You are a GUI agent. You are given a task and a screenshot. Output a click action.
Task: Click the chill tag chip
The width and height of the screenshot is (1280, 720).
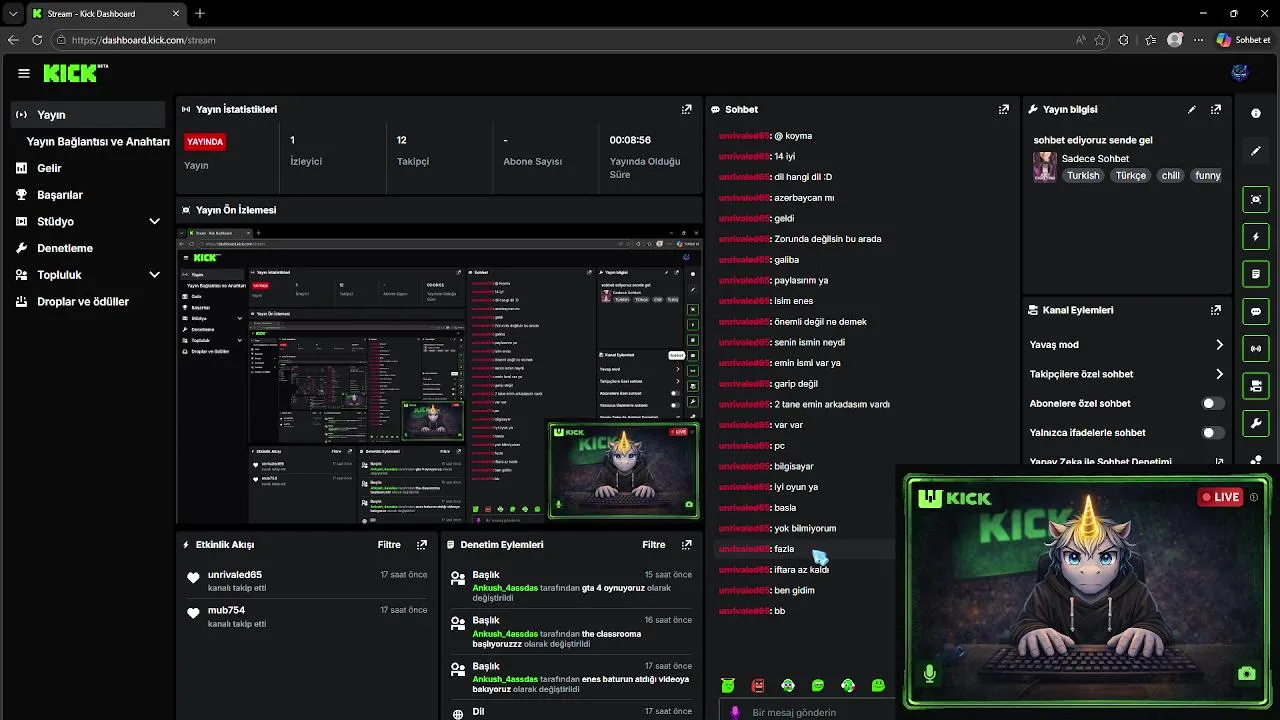tap(1170, 175)
